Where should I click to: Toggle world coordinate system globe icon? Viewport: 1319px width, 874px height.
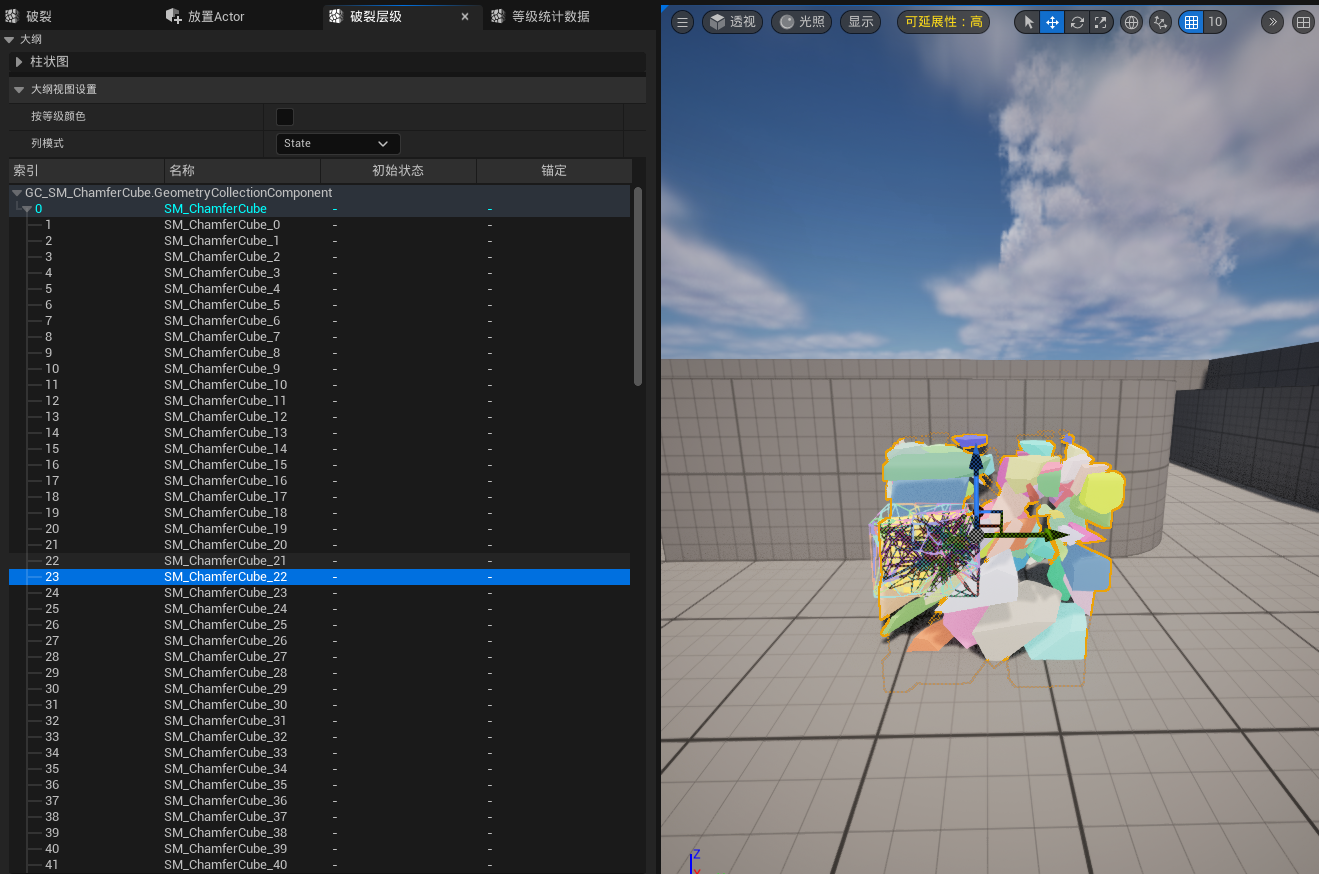1131,22
